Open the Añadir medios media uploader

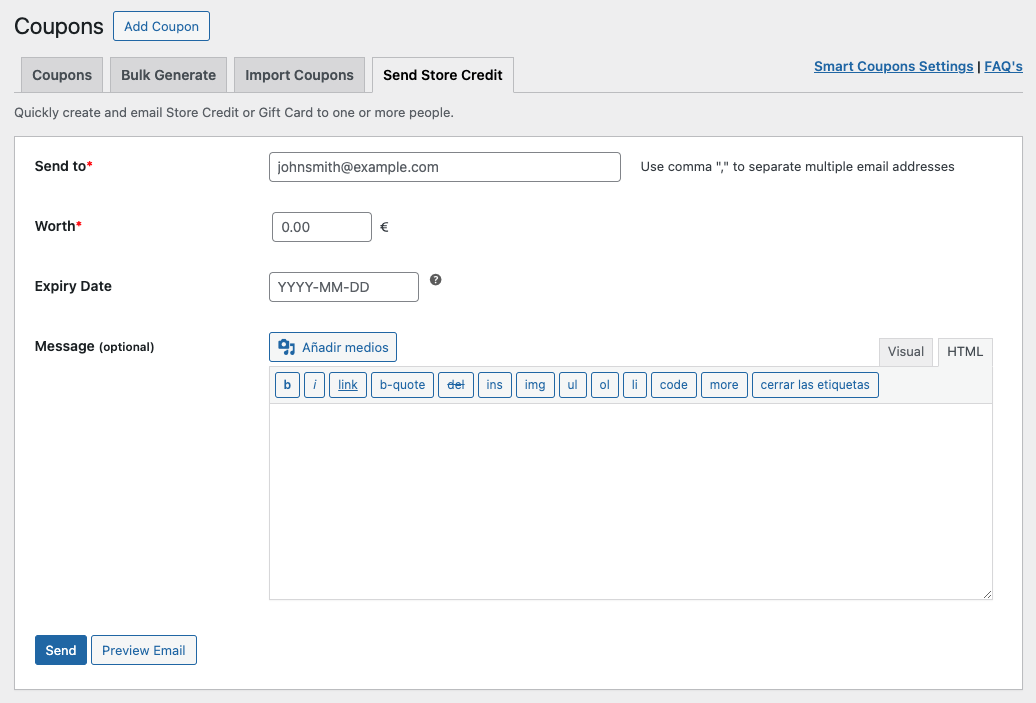[x=333, y=347]
